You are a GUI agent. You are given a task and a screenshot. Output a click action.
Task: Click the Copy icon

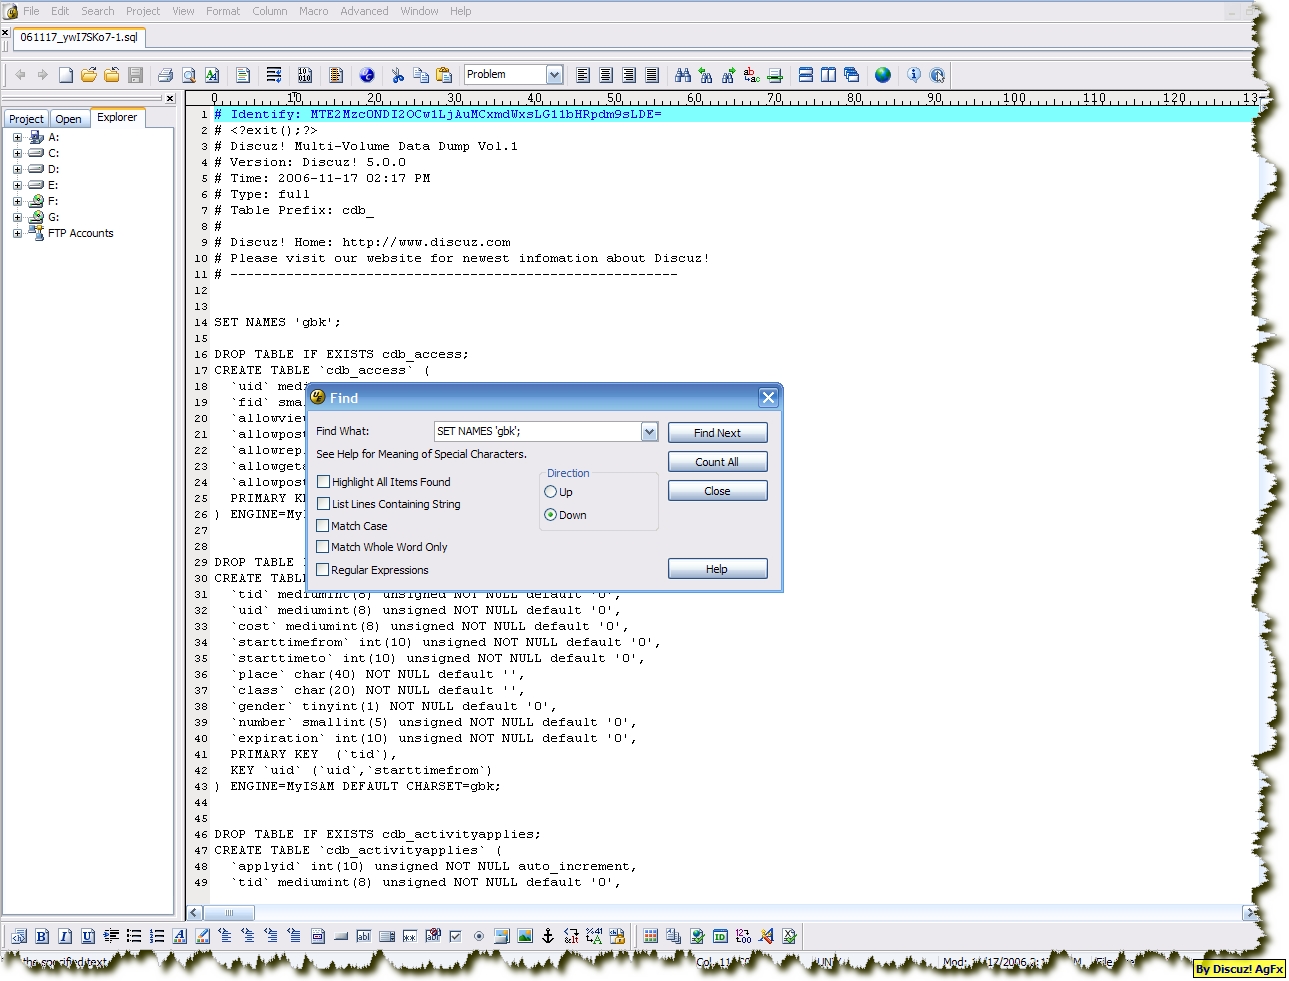point(421,75)
